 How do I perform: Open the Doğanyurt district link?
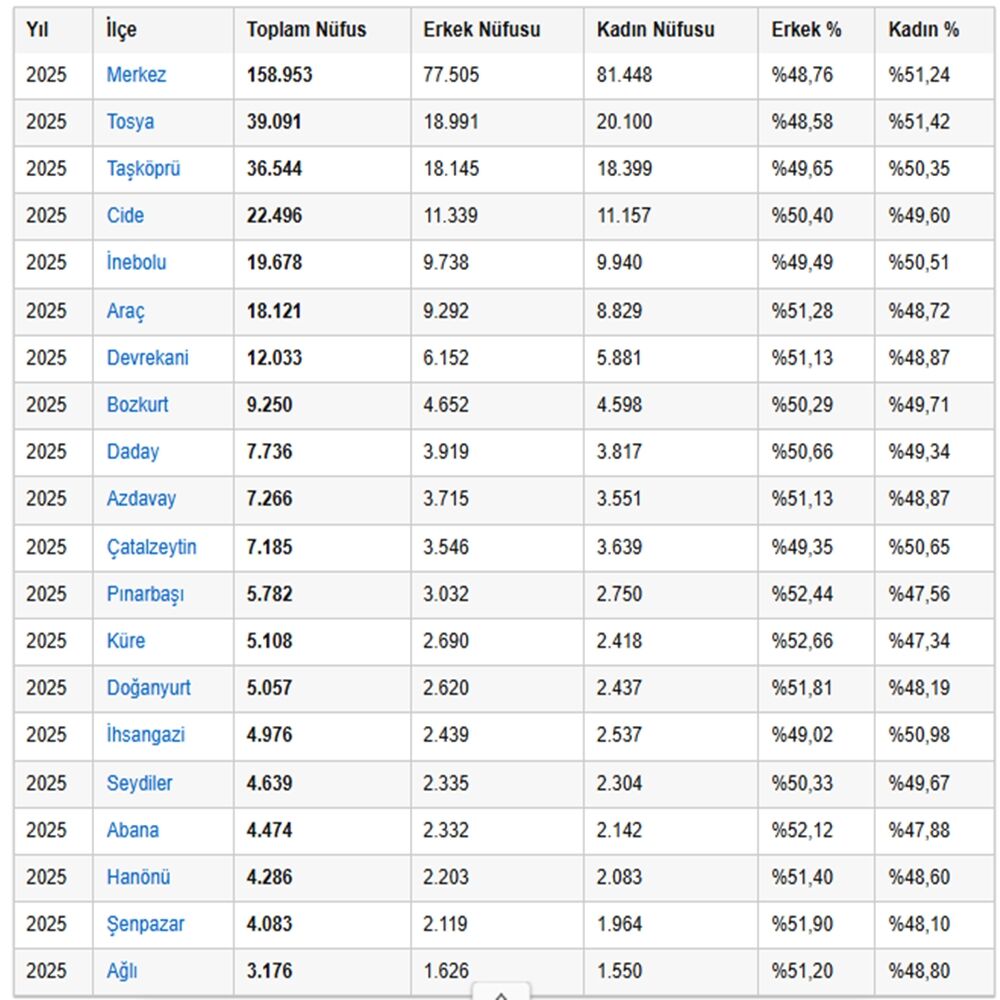[x=148, y=688]
